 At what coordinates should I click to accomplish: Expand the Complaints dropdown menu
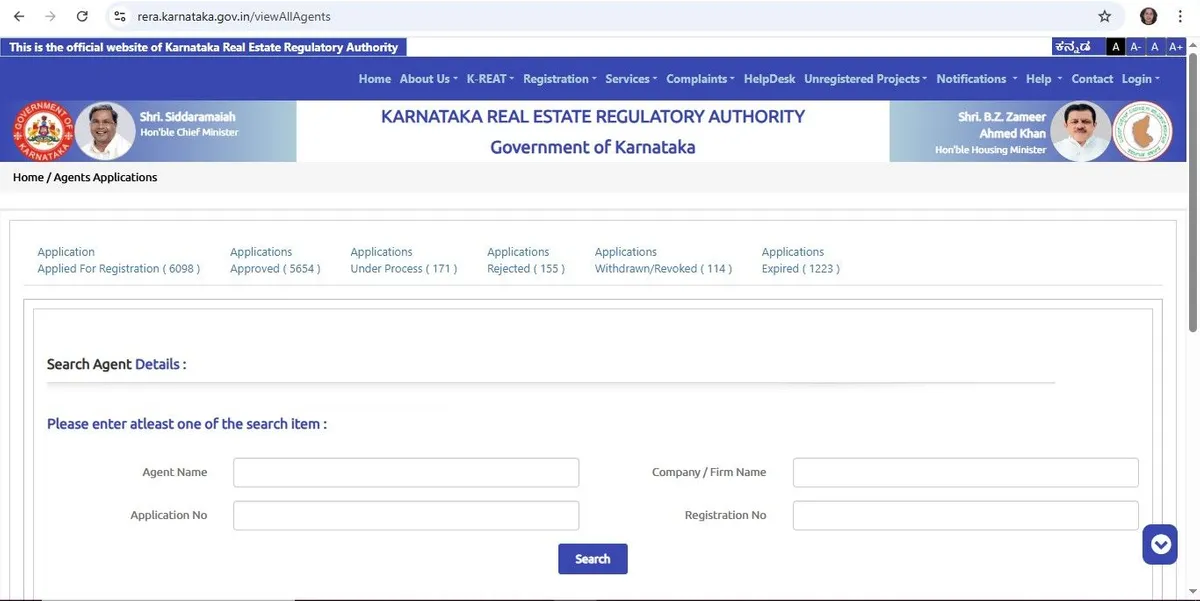[x=700, y=79]
